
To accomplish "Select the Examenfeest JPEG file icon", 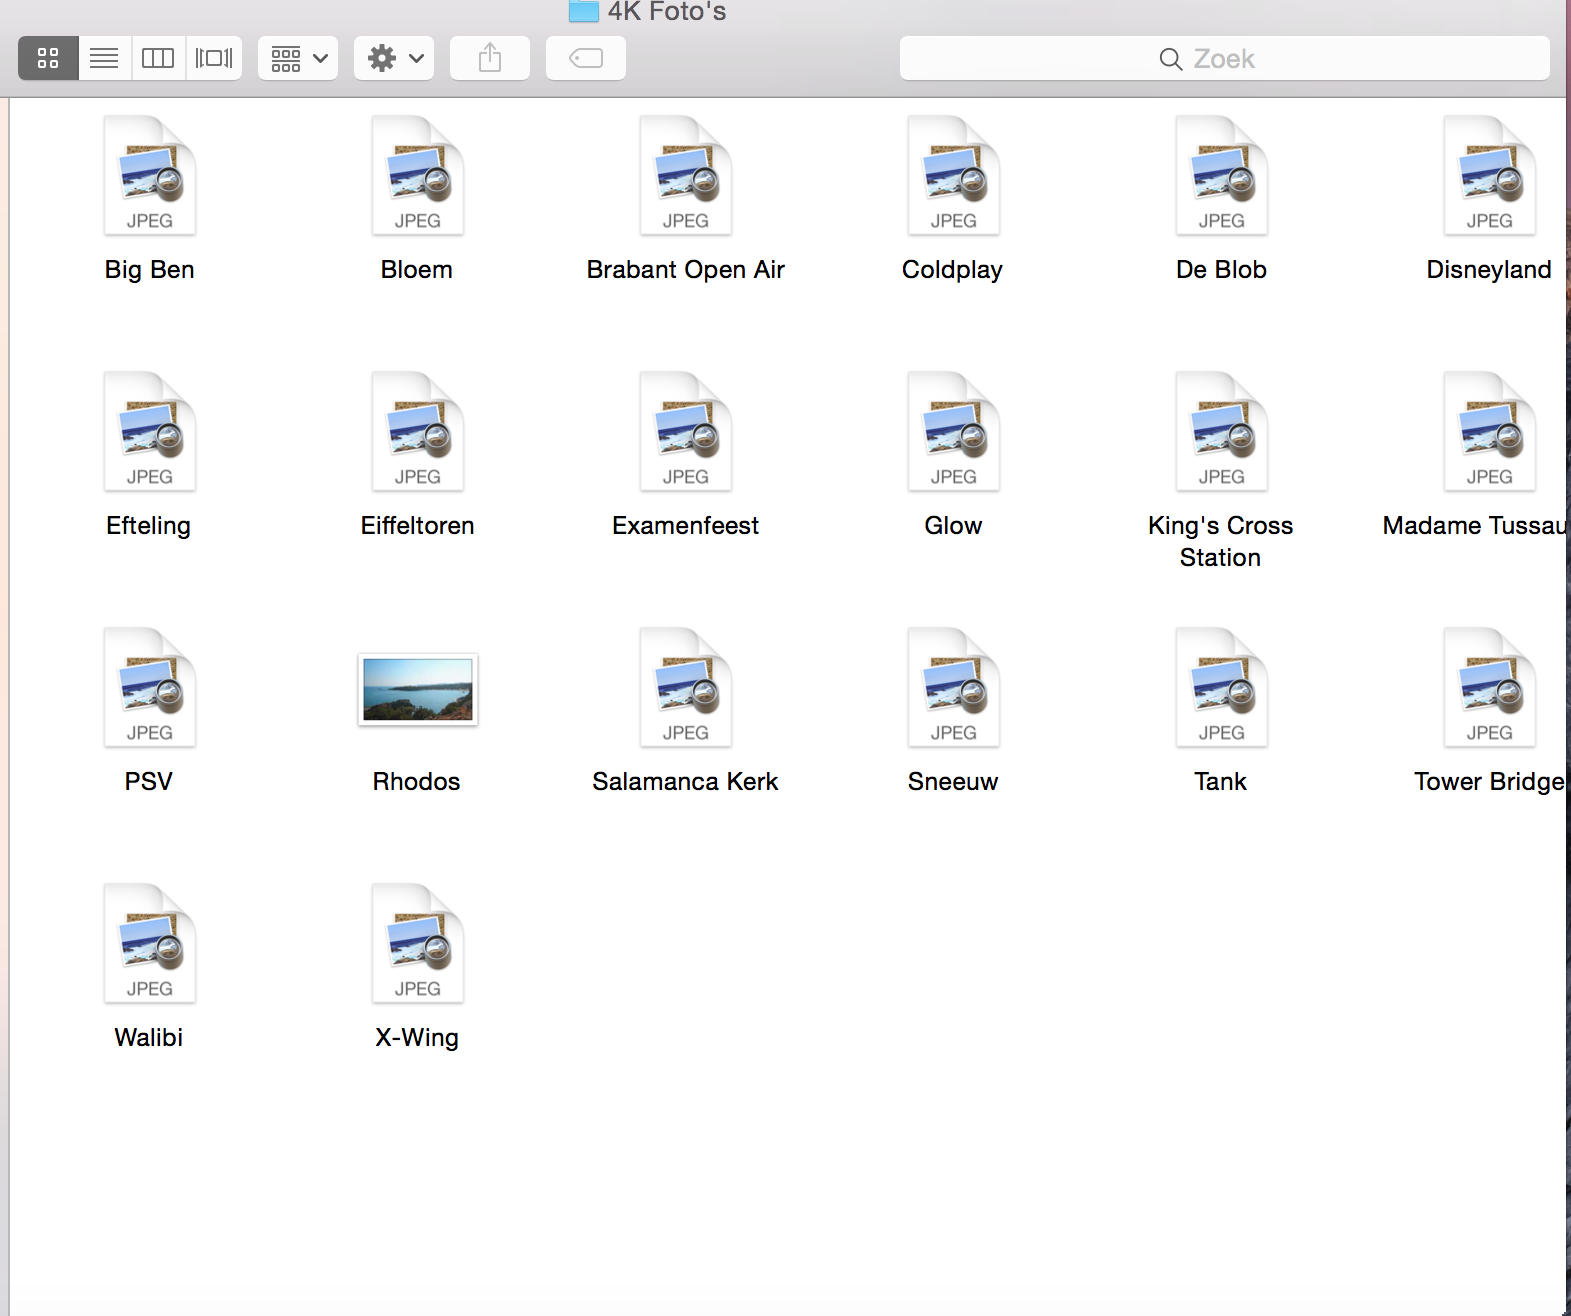I will point(686,431).
